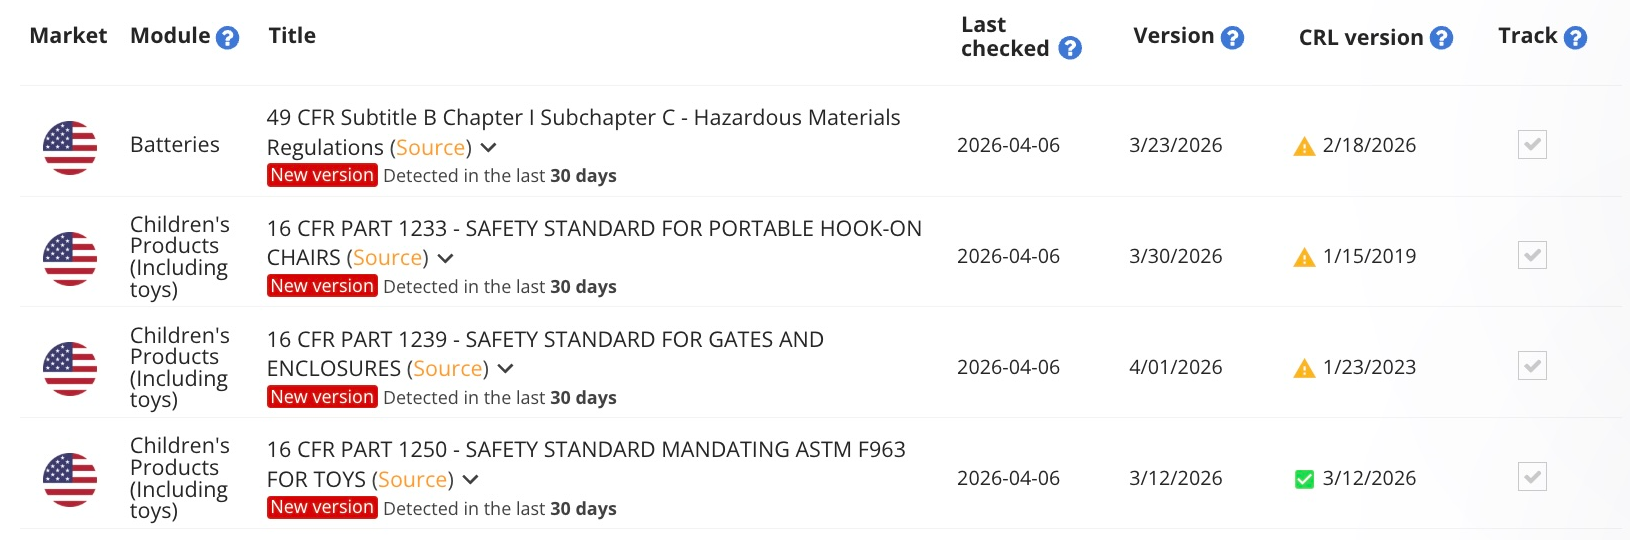This screenshot has height=540, width=1630.
Task: Click the green check icon beside 3/12/2026
Action: coord(1304,479)
